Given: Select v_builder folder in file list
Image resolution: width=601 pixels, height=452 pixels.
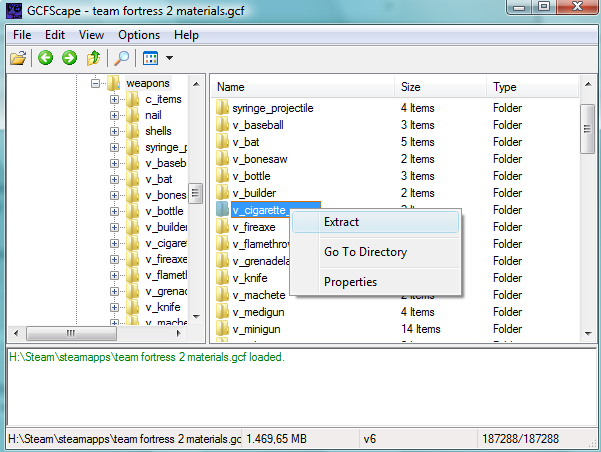Looking at the screenshot, I should coord(254,193).
